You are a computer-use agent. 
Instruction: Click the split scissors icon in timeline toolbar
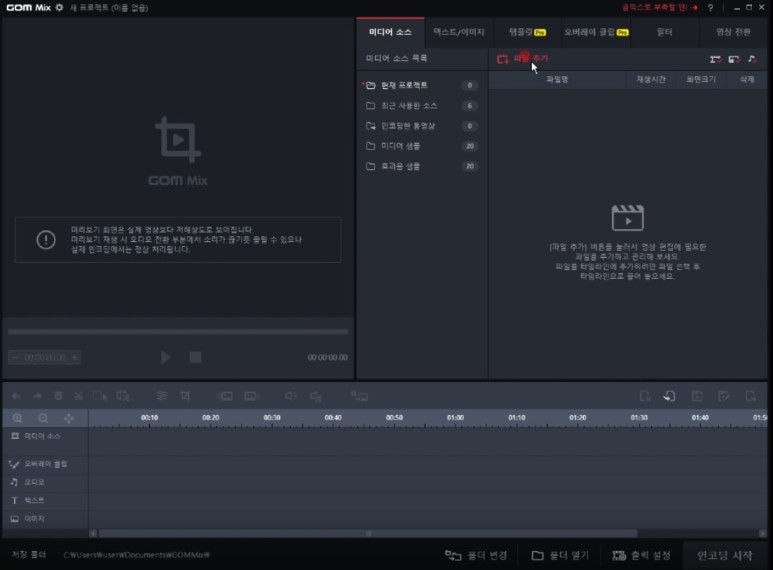tap(78, 396)
